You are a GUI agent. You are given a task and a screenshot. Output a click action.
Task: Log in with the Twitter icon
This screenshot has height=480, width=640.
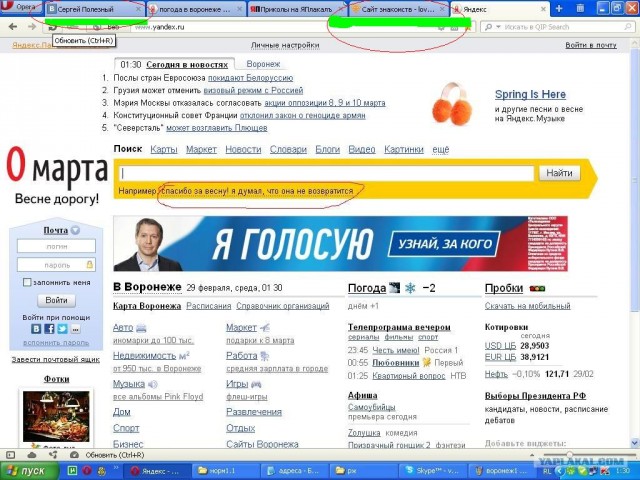62,329
